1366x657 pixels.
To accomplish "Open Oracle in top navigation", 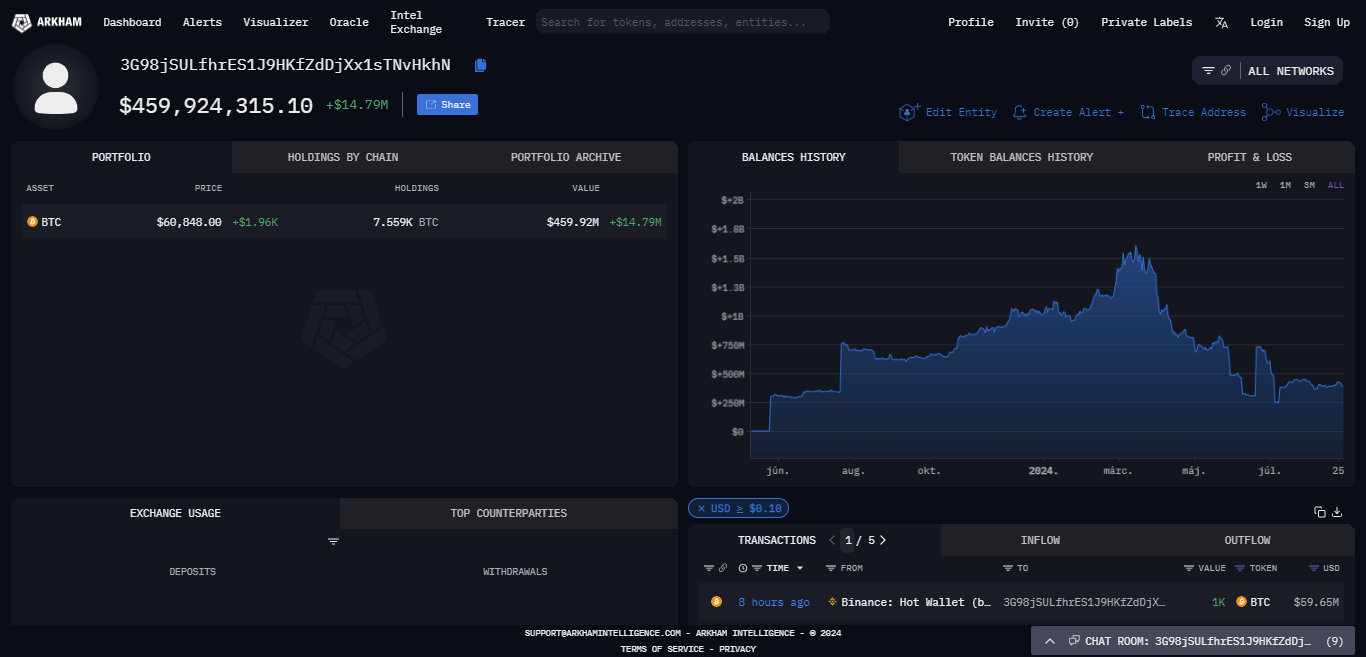I will pyautogui.click(x=349, y=22).
